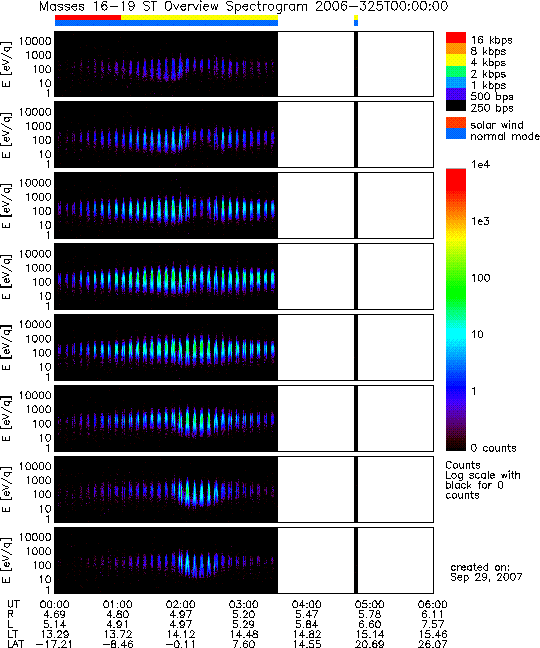
Task: Click the green 2 kbps legend swatch
Action: tap(456, 71)
